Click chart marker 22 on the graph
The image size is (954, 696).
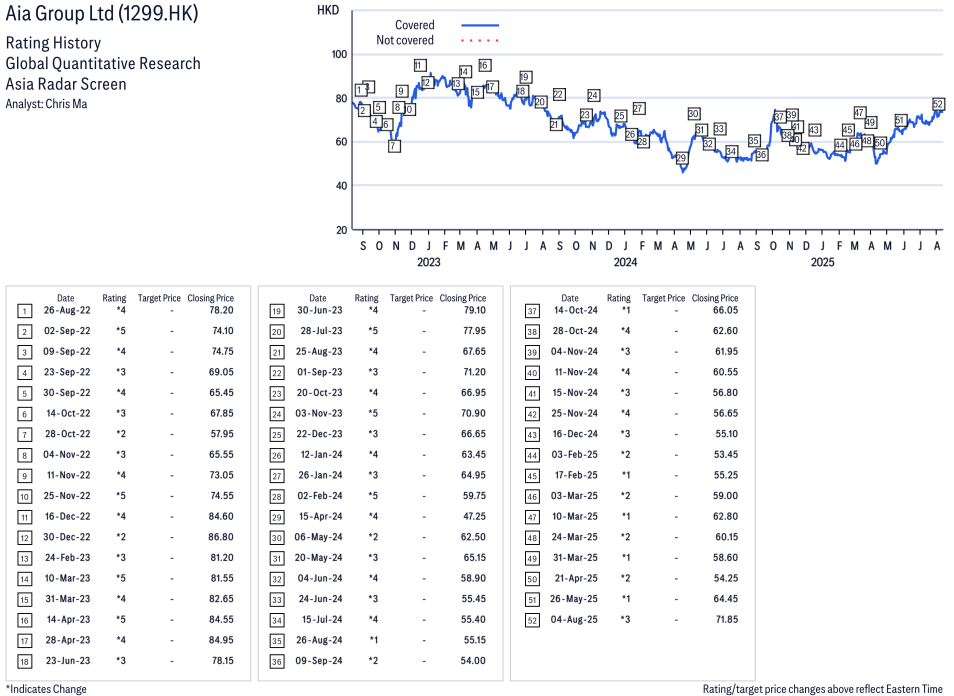point(559,94)
